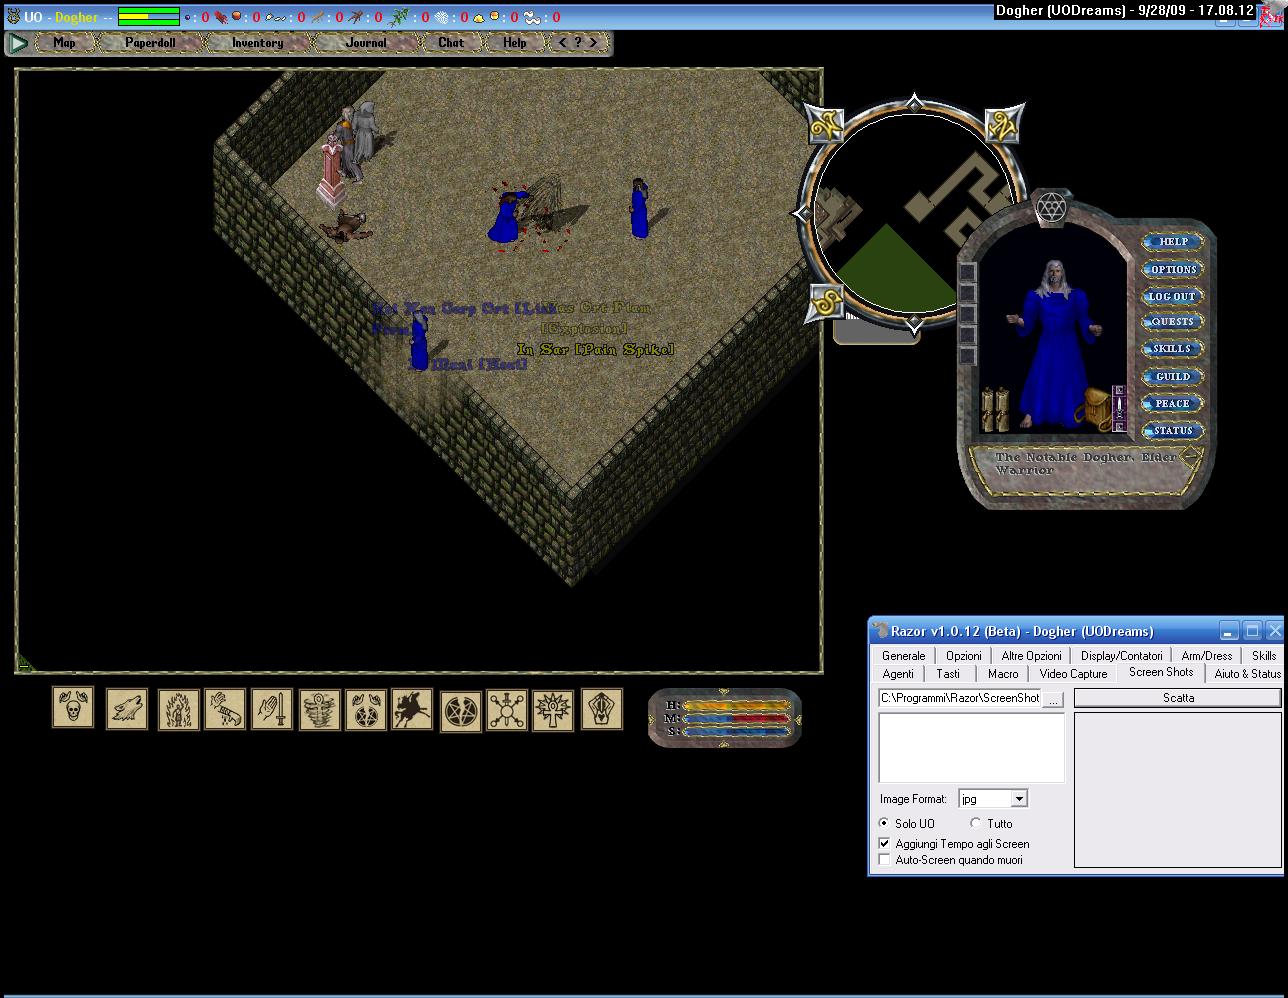The width and height of the screenshot is (1288, 998).
Task: Click the wolf form spell icon
Action: pos(127,709)
